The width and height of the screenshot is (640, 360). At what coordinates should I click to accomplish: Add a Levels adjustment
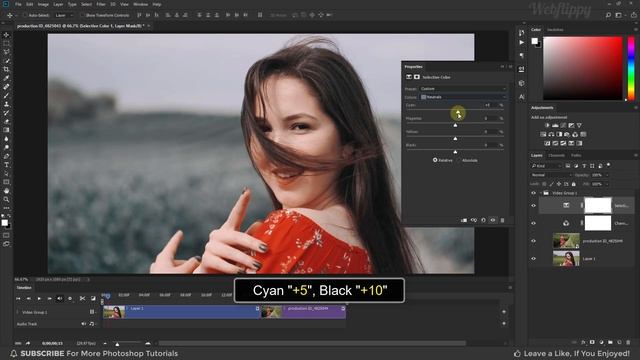click(555, 125)
